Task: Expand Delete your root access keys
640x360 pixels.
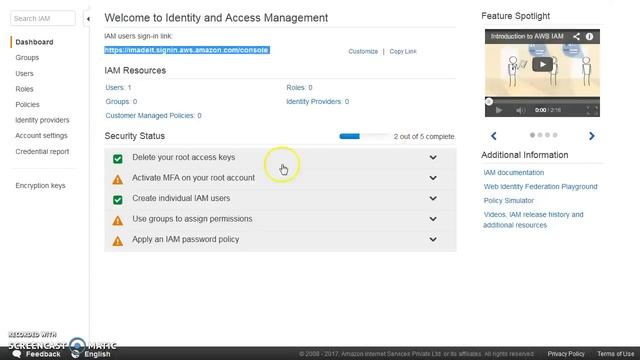Action: pyautogui.click(x=433, y=158)
